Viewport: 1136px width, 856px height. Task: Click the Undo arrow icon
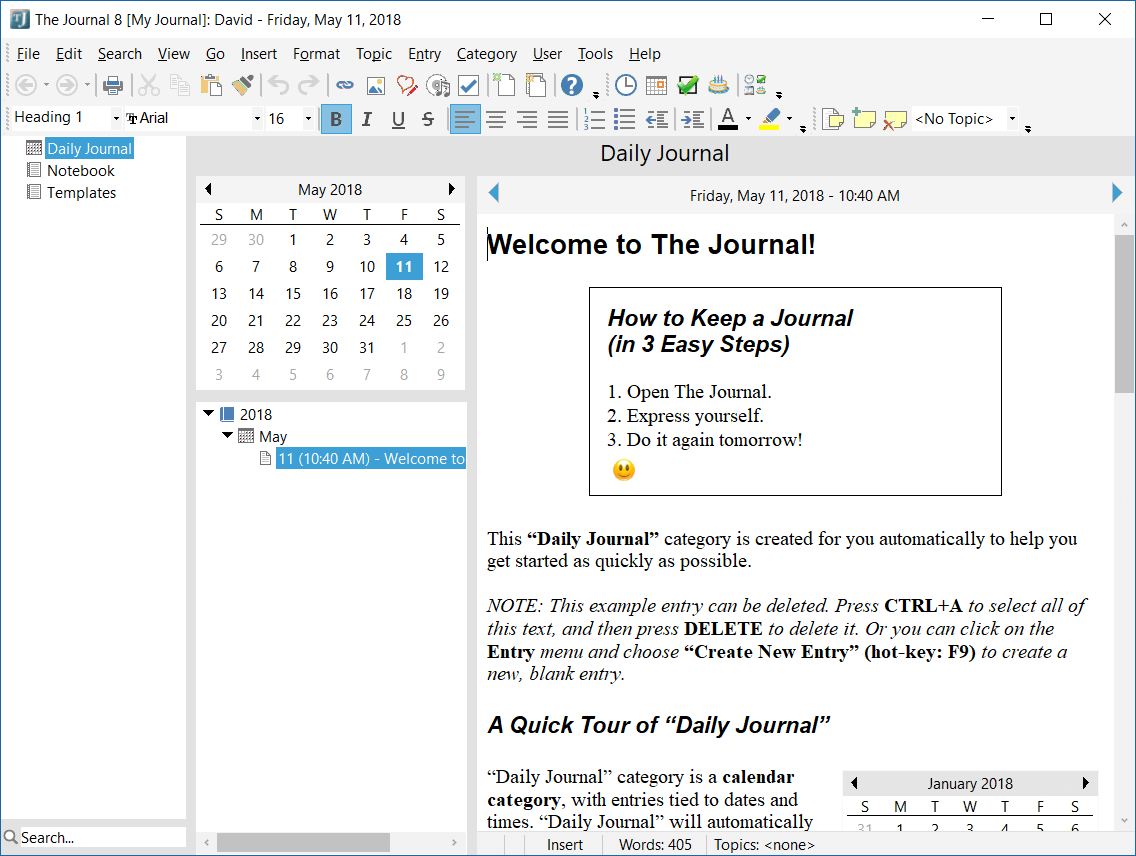(278, 85)
